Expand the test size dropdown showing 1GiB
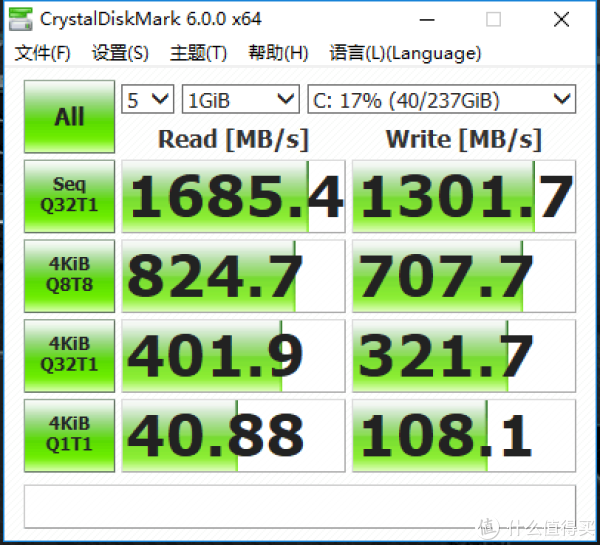The width and height of the screenshot is (600, 545). pos(241,99)
